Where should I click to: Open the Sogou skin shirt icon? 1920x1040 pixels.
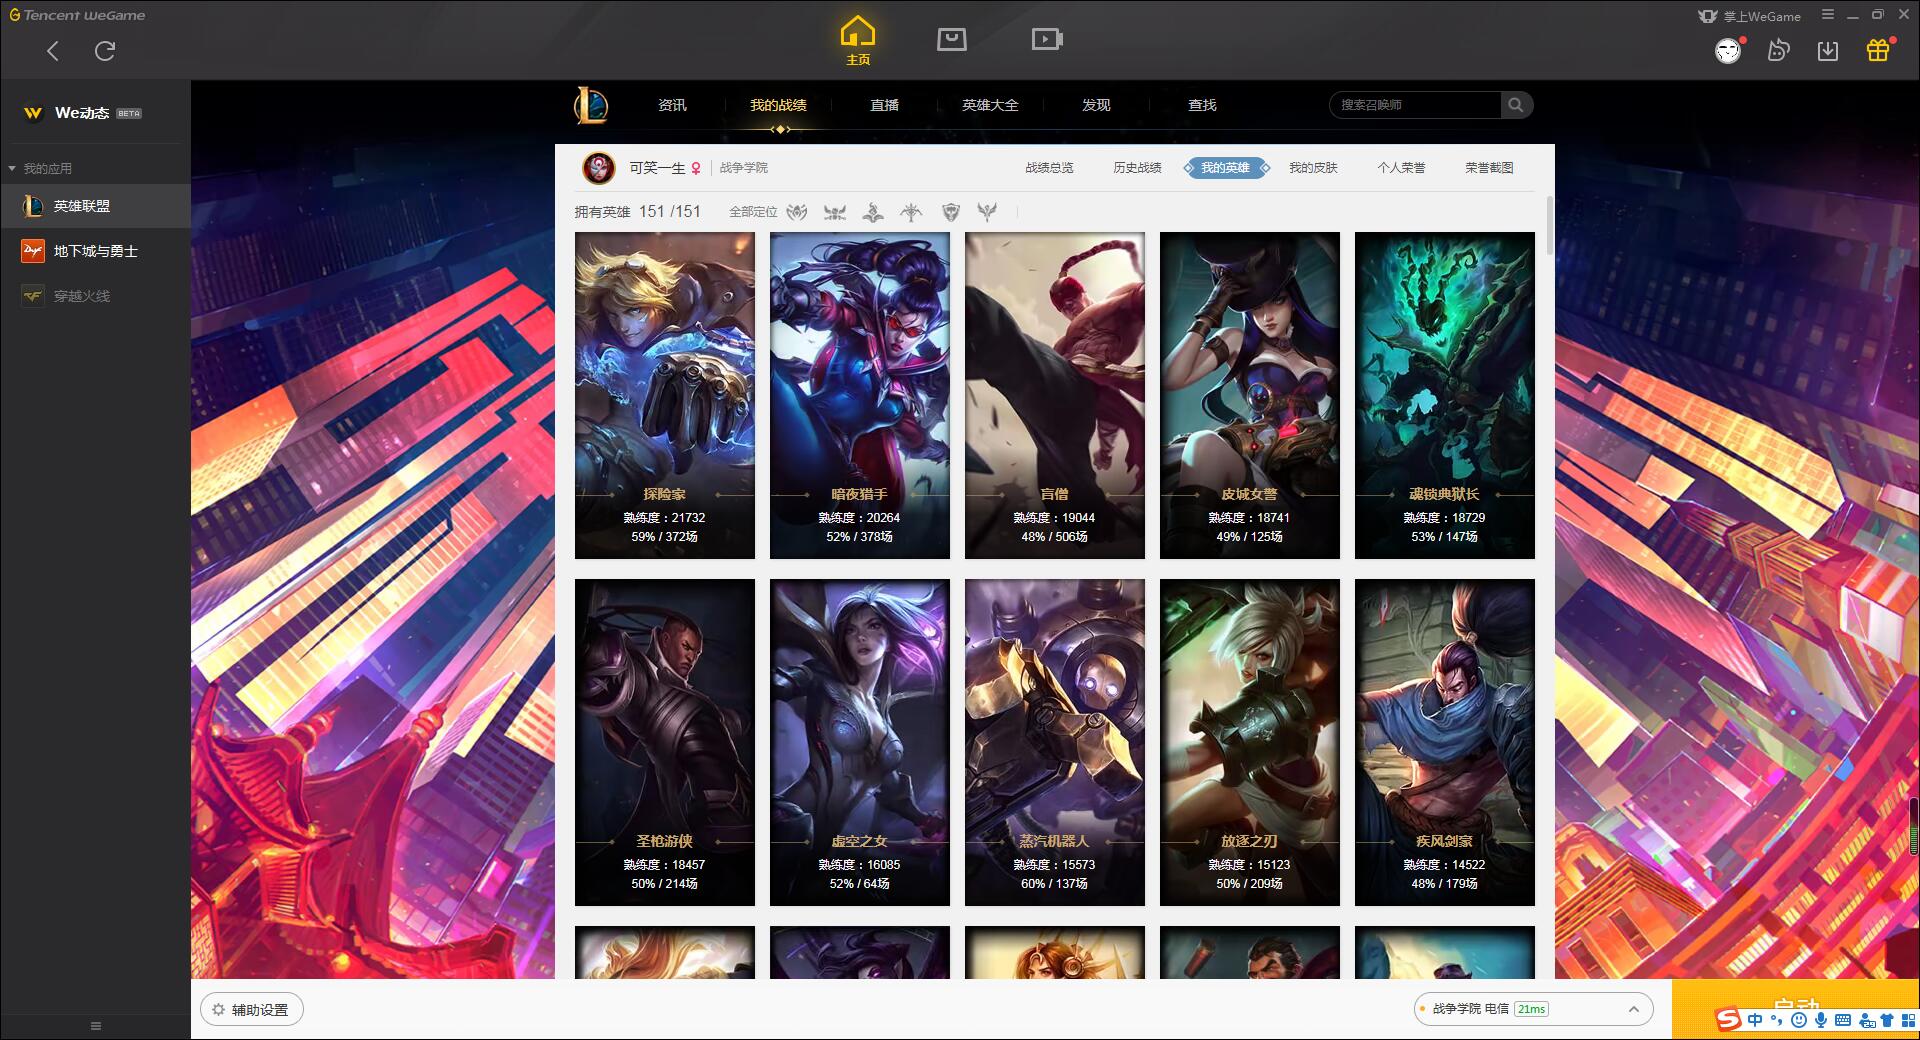(x=1887, y=1020)
